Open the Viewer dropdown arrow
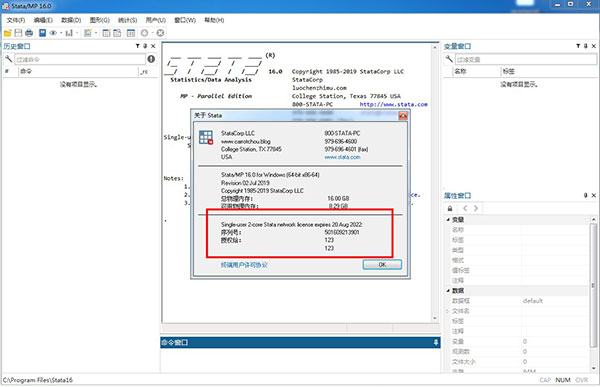 coord(61,33)
